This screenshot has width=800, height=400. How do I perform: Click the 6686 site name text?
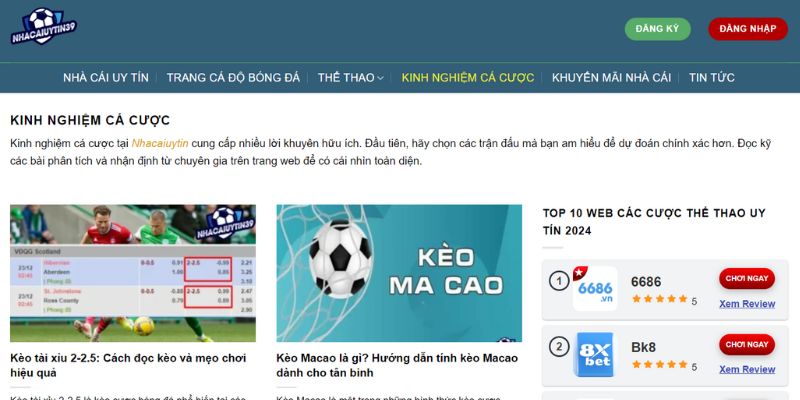[646, 282]
